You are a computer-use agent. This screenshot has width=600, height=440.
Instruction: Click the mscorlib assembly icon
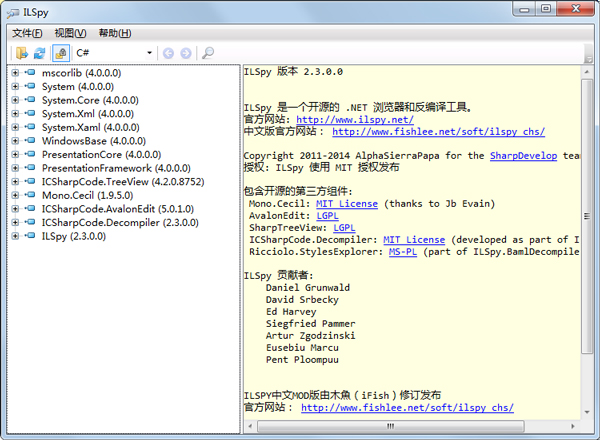(x=30, y=72)
